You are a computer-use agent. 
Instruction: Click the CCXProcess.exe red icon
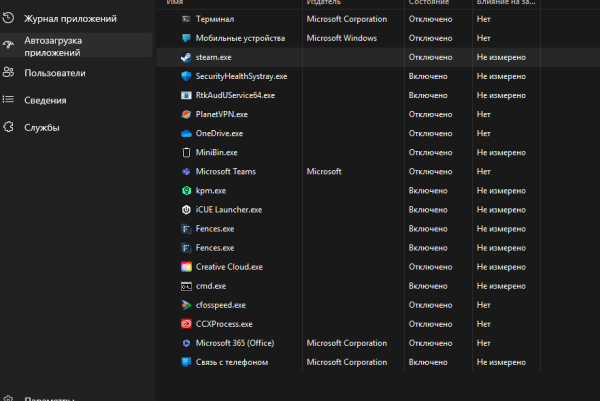tap(186, 324)
